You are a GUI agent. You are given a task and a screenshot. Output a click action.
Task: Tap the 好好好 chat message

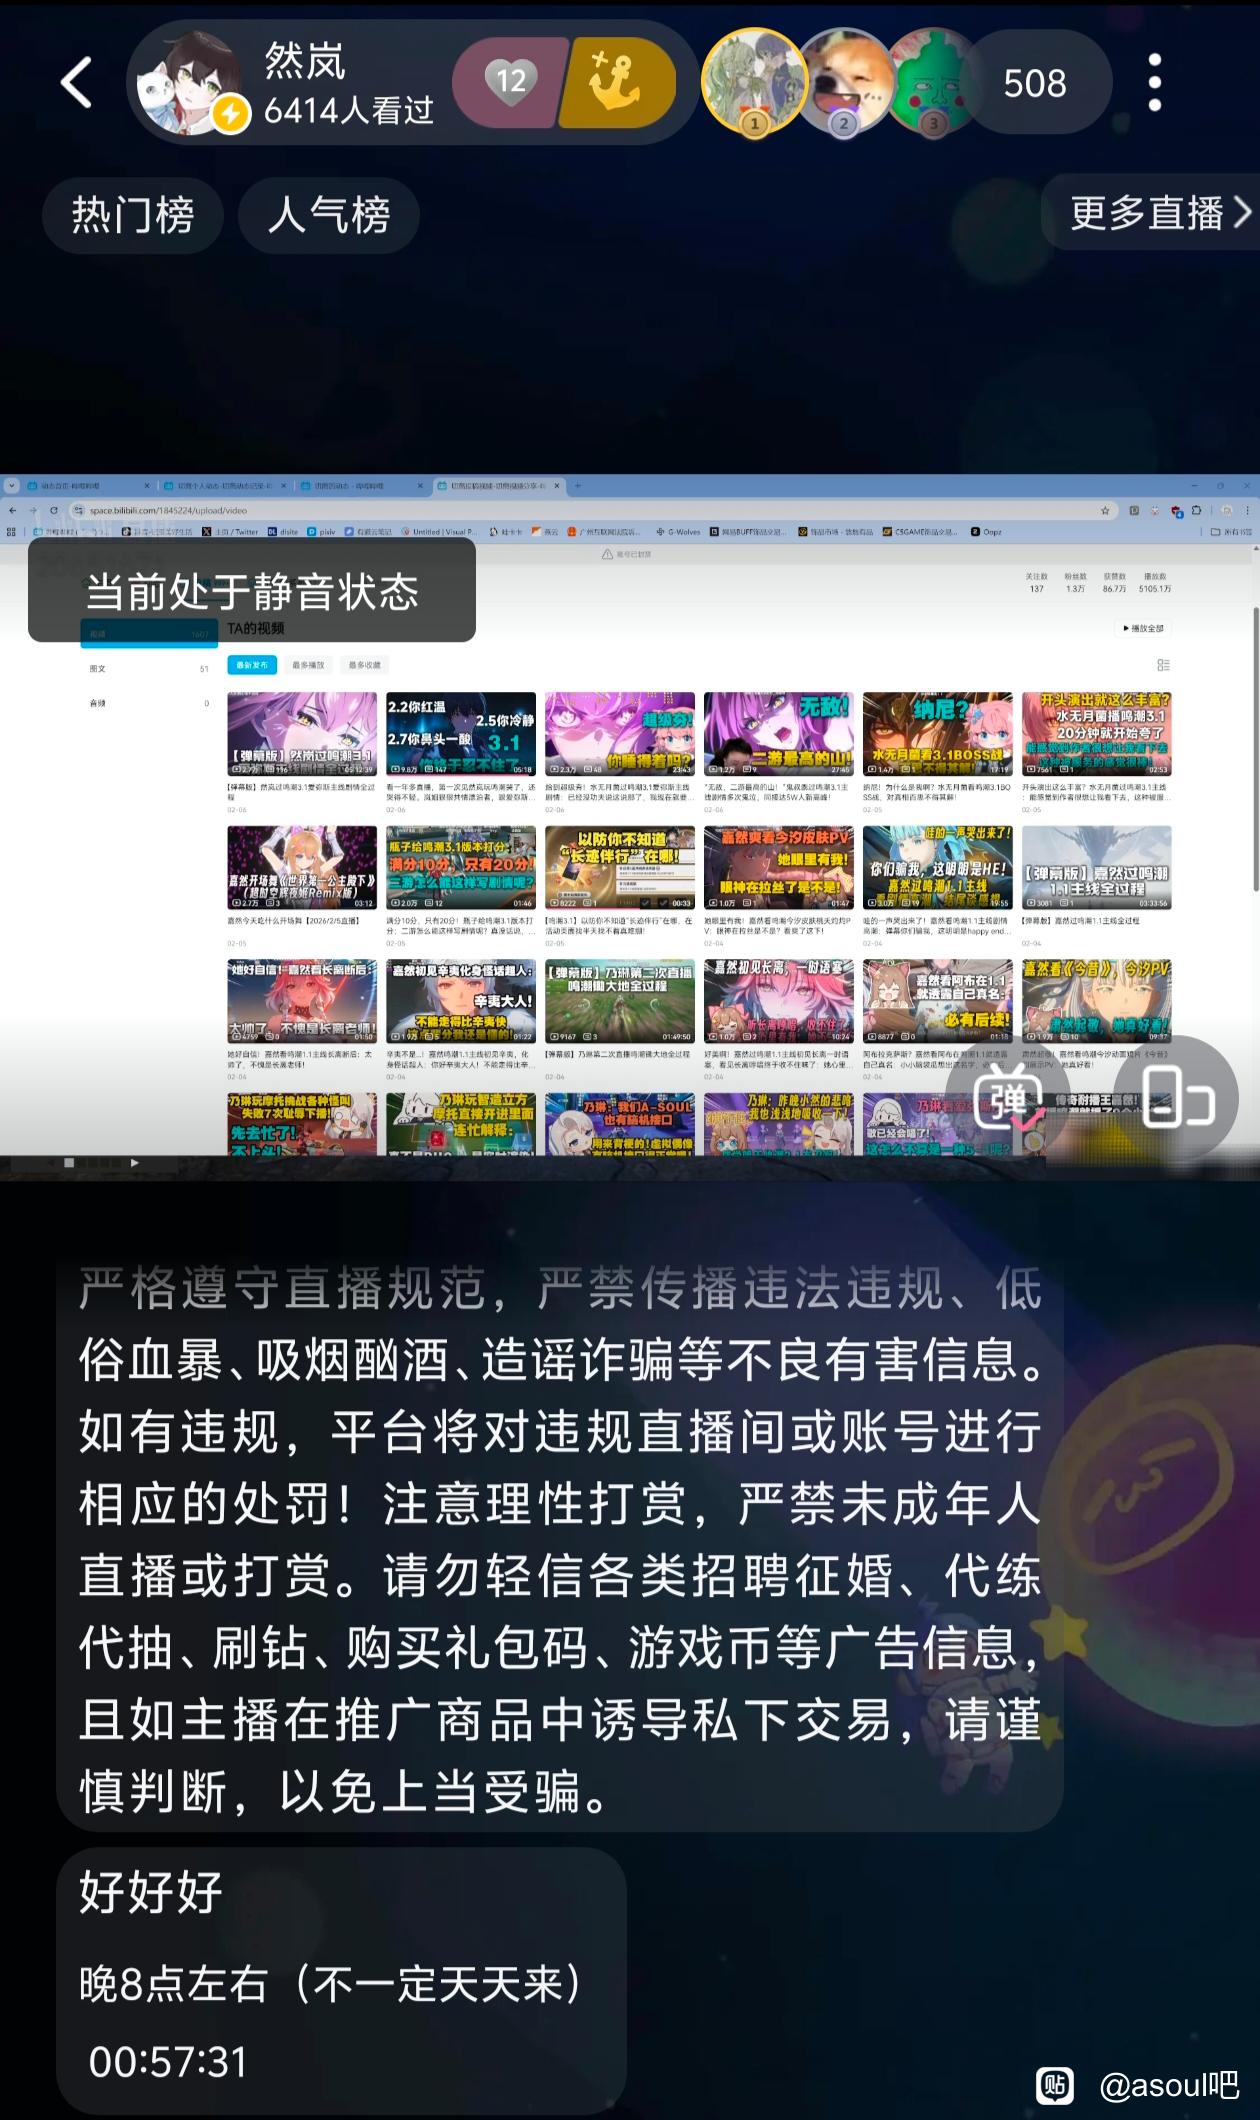(x=151, y=1893)
